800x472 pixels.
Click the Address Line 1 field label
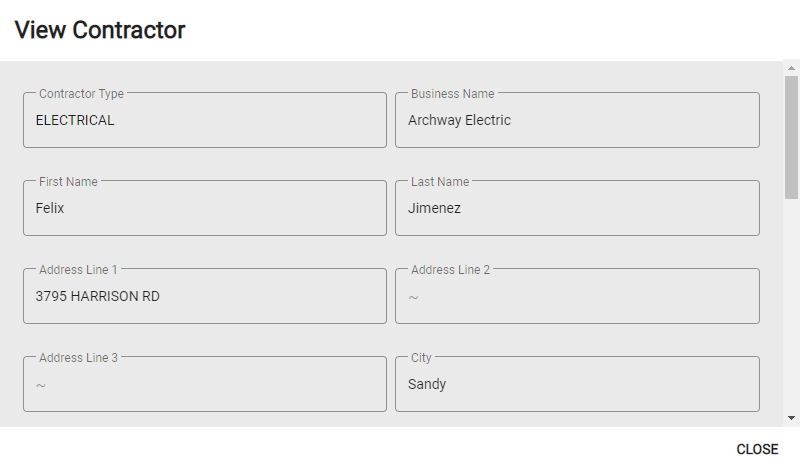pyautogui.click(x=78, y=270)
